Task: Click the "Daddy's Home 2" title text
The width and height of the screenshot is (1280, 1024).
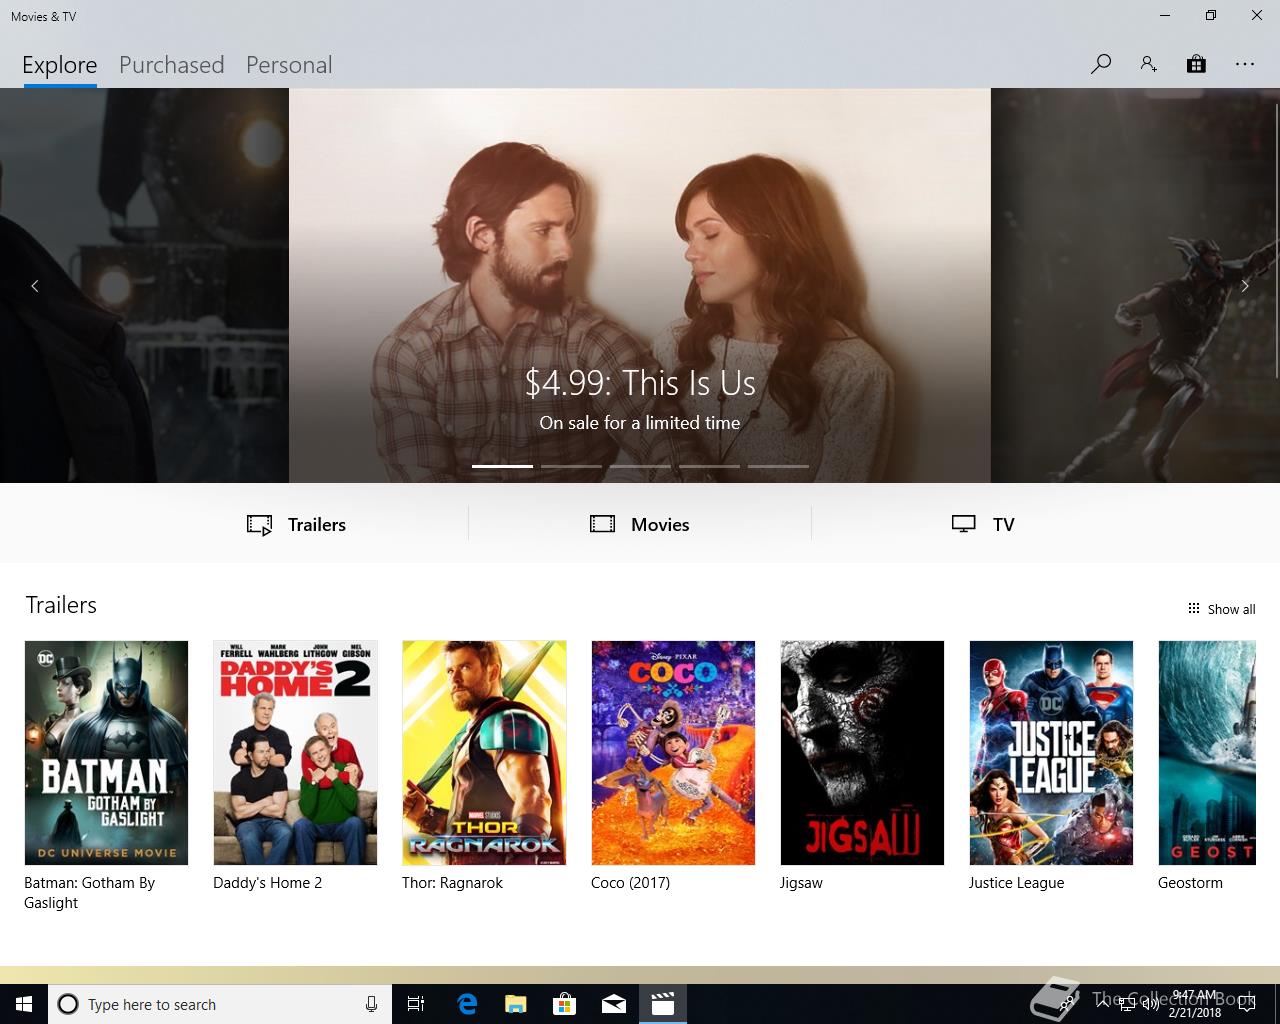Action: [x=267, y=883]
